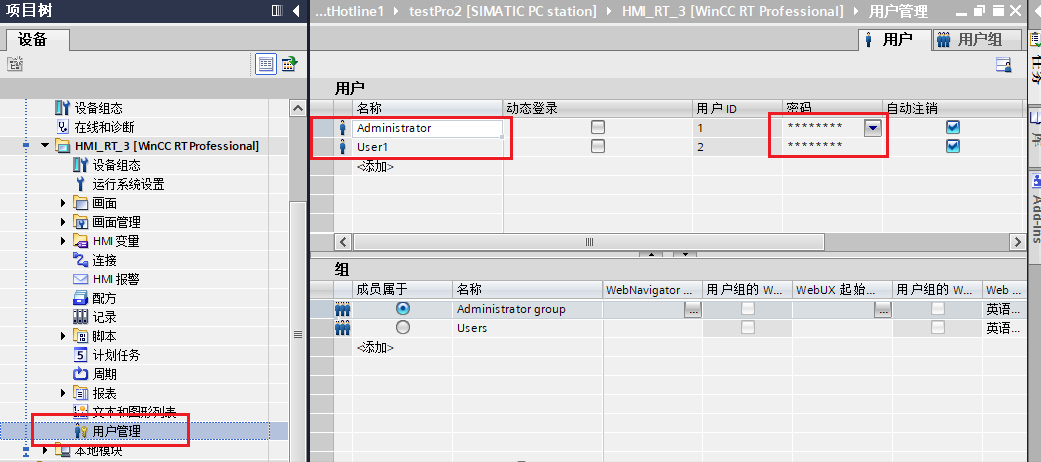Viewport: 1041px width, 462px height.
Task: Open 在线和诊断 in the project tree
Action: [x=104, y=127]
